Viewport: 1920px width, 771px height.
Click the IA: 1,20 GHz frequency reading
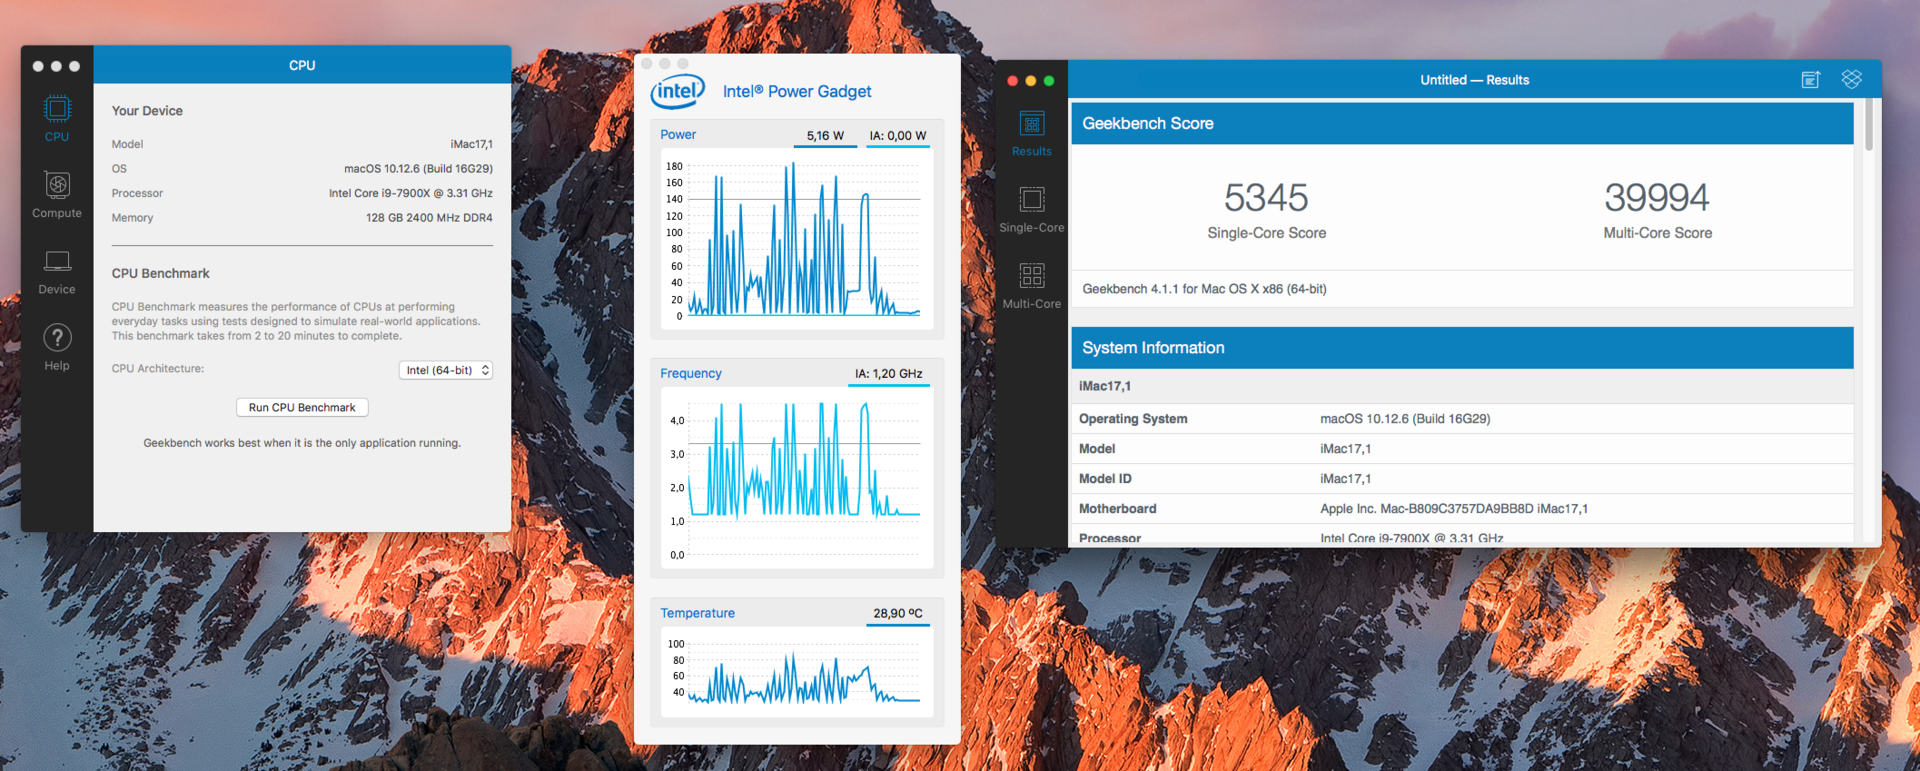[x=888, y=374]
